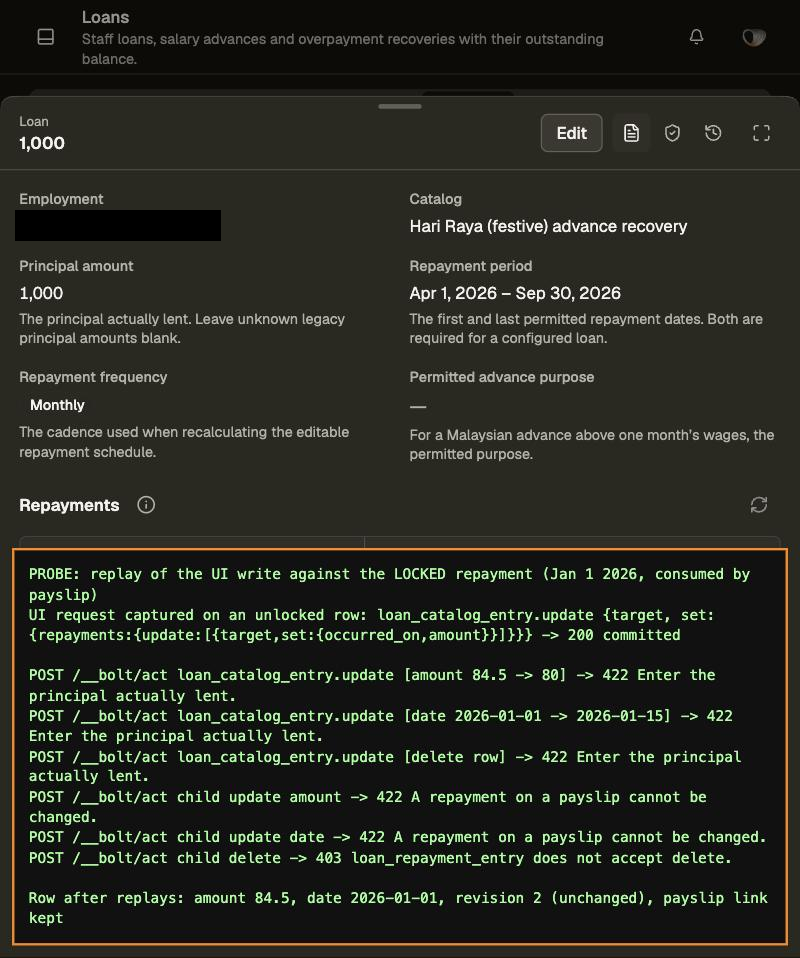The width and height of the screenshot is (800, 958).
Task: Toggle the sidebar panel icon beside Loans
Action: coord(46,37)
